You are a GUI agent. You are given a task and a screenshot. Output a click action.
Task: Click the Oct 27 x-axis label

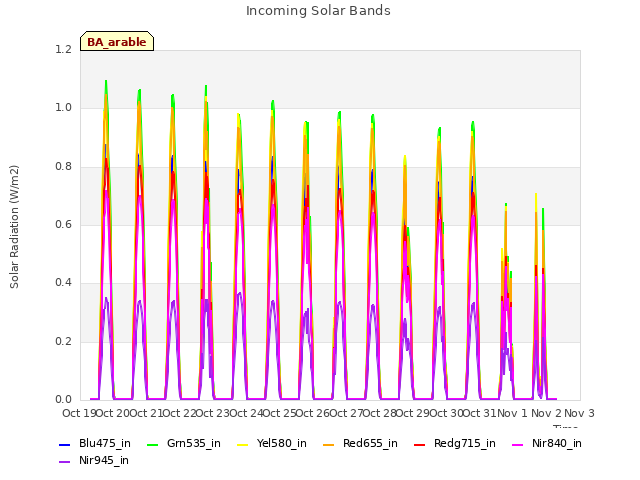coord(346,413)
